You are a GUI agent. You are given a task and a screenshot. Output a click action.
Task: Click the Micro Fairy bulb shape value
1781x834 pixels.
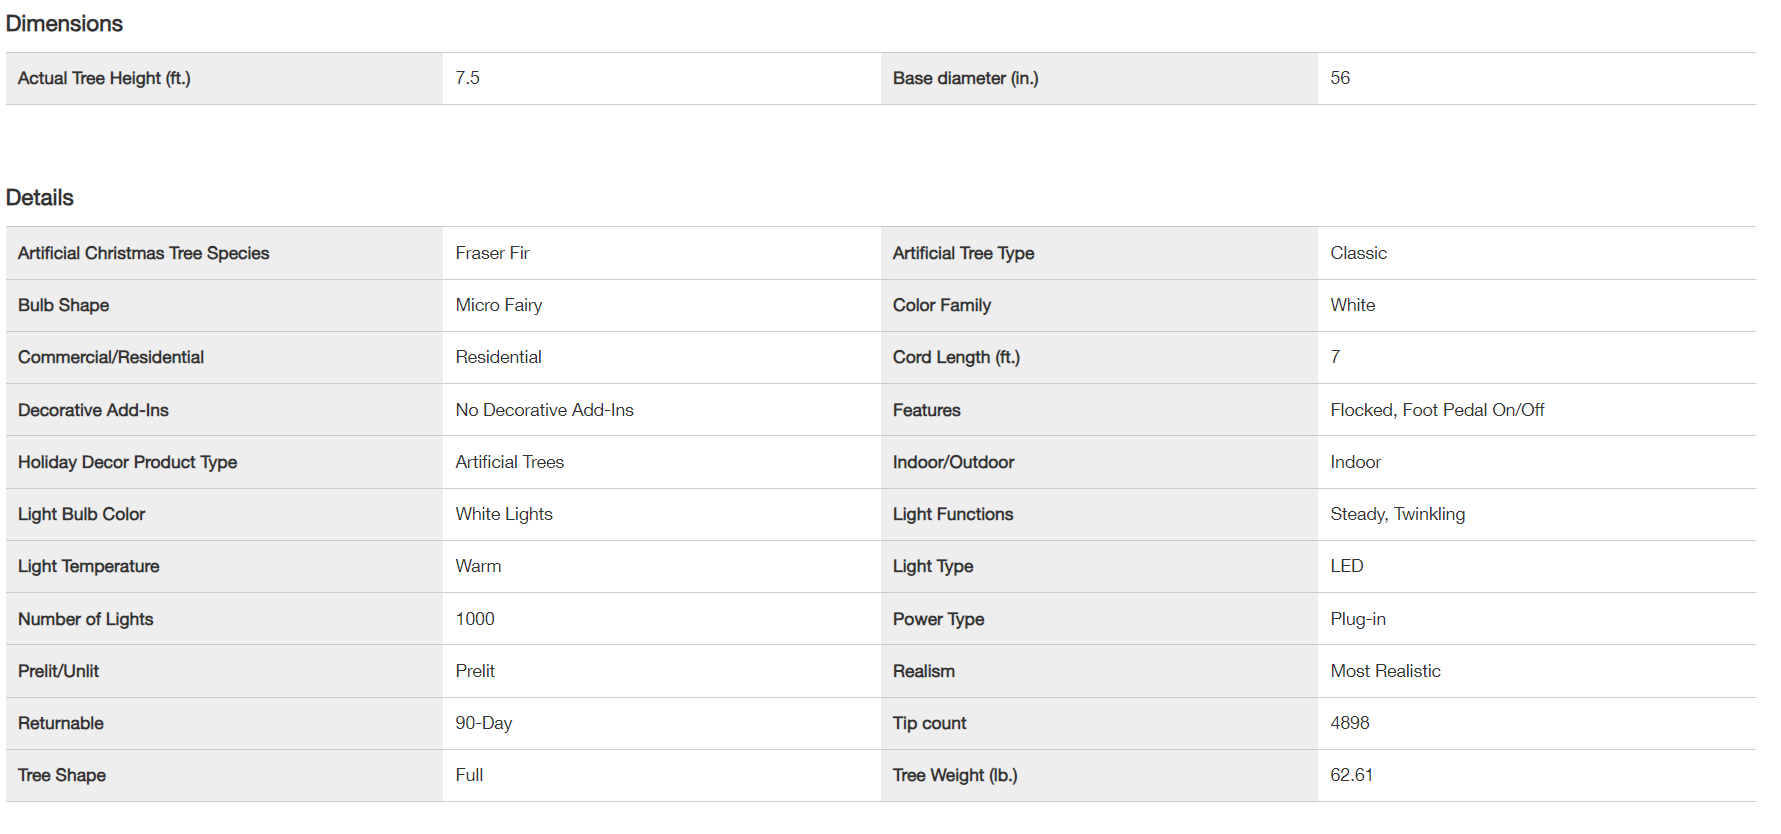pyautogui.click(x=498, y=305)
